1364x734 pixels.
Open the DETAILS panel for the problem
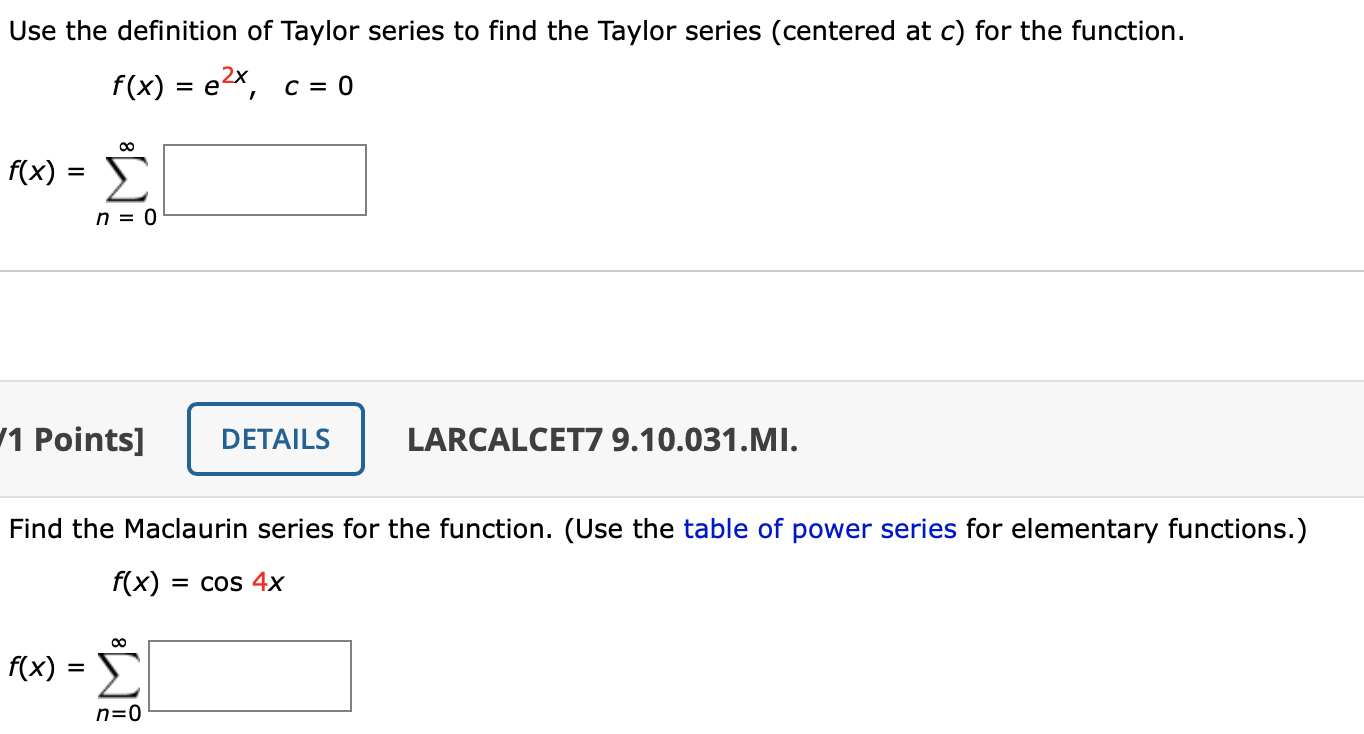click(x=275, y=438)
